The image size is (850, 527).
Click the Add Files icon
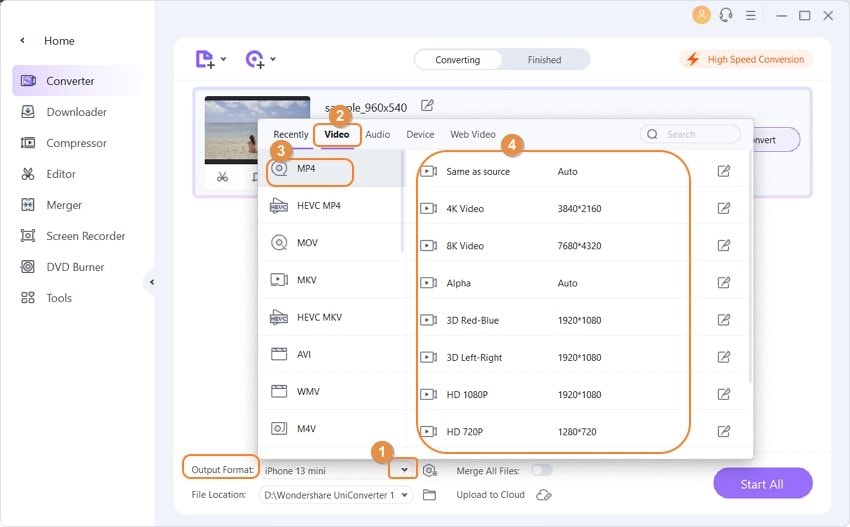204,59
